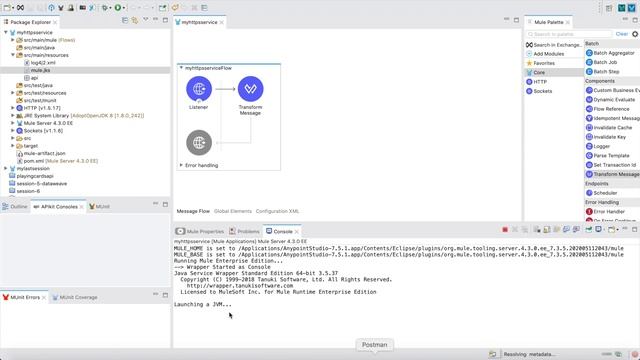Expand Error handling section in flow

coord(181,165)
